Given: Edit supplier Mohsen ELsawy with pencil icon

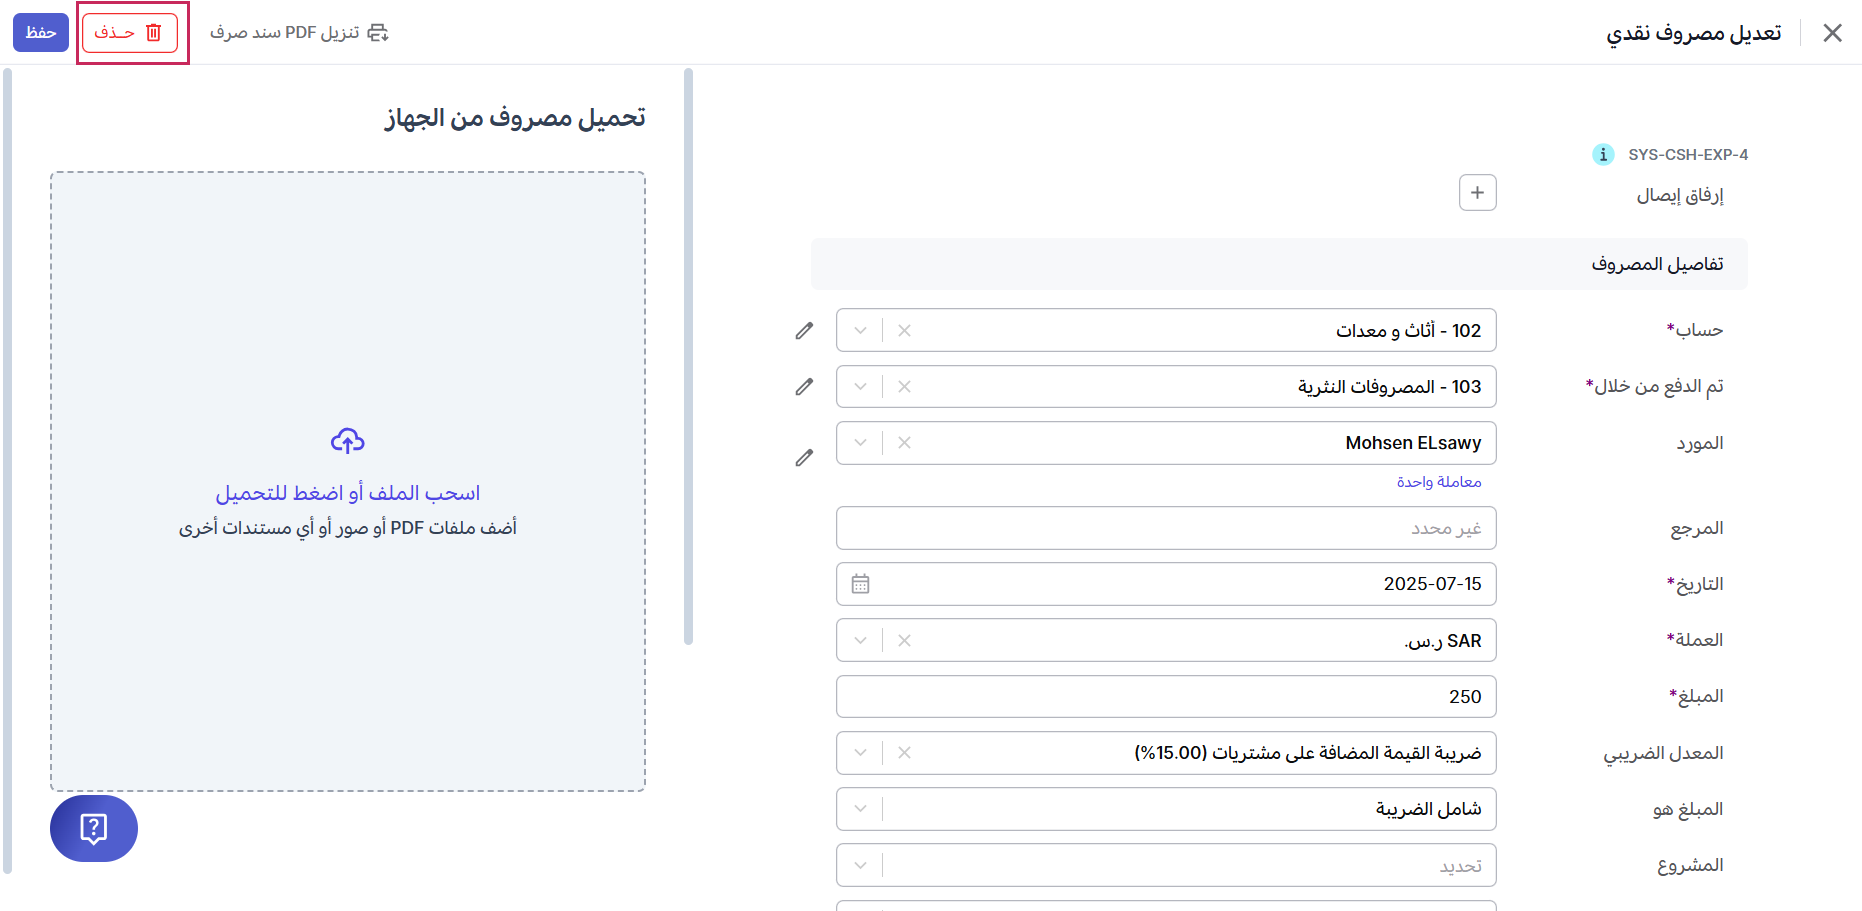Looking at the screenshot, I should tap(804, 458).
